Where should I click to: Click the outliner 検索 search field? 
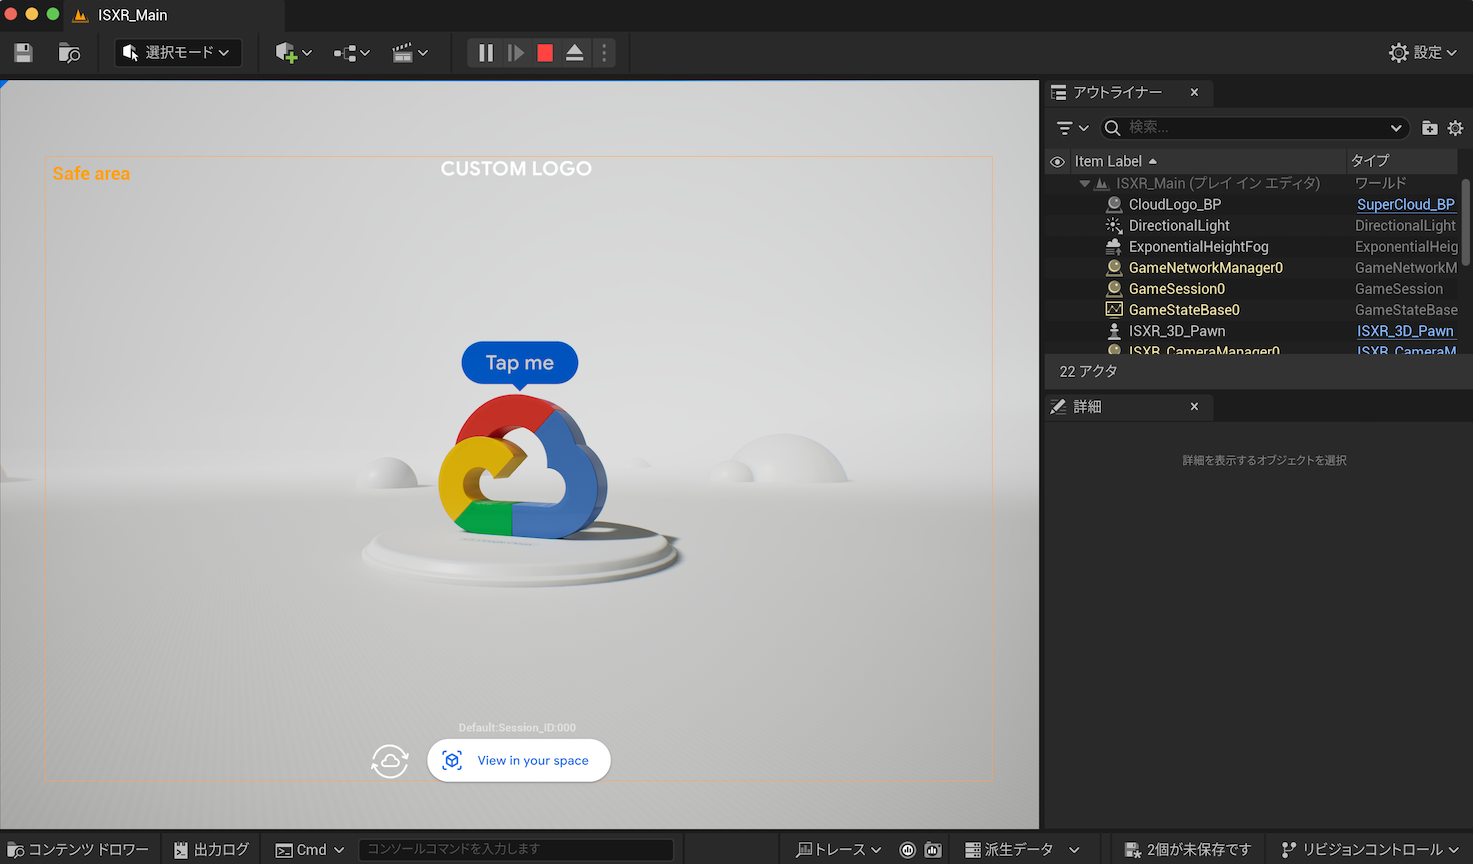click(1254, 128)
